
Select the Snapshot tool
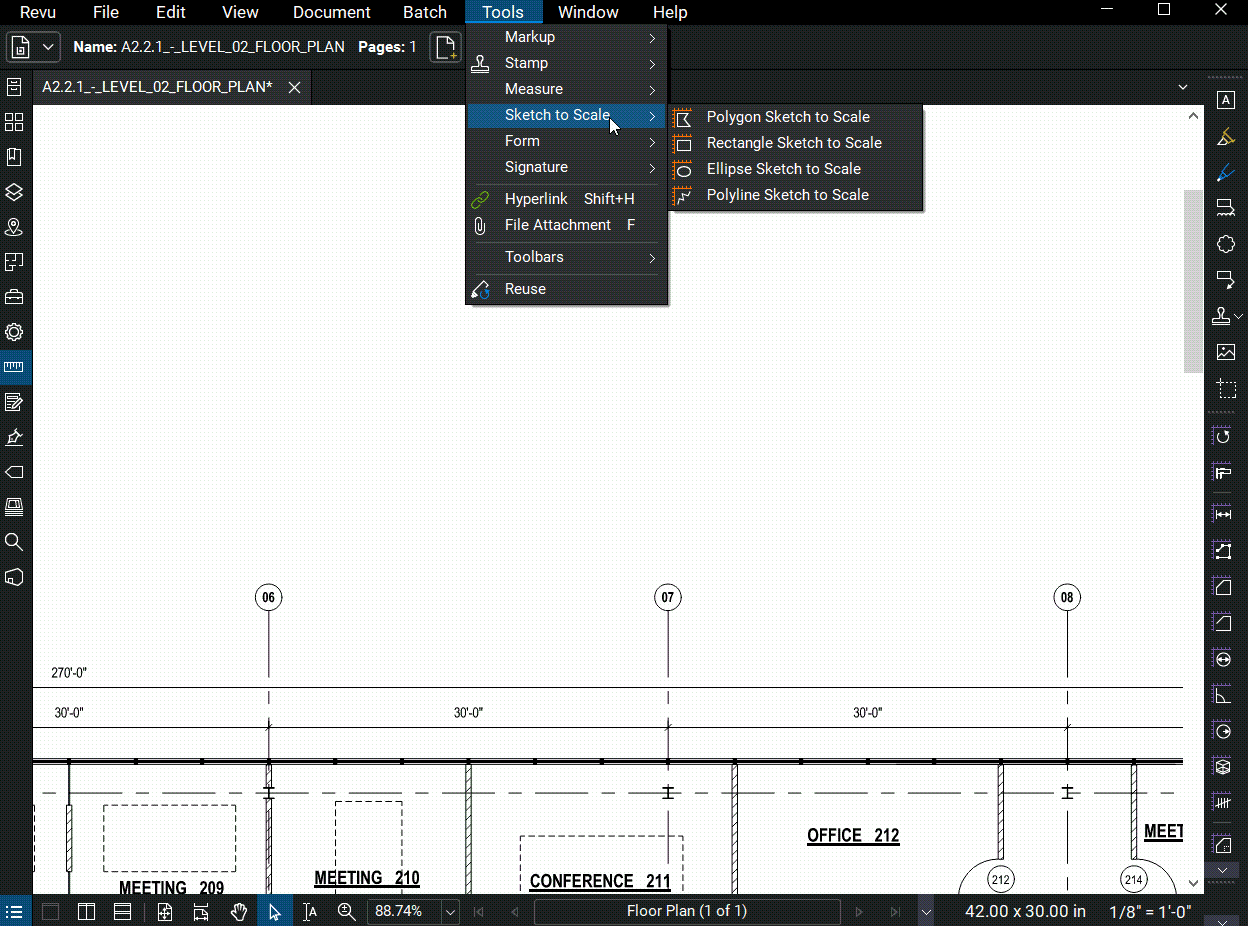(x=1227, y=389)
